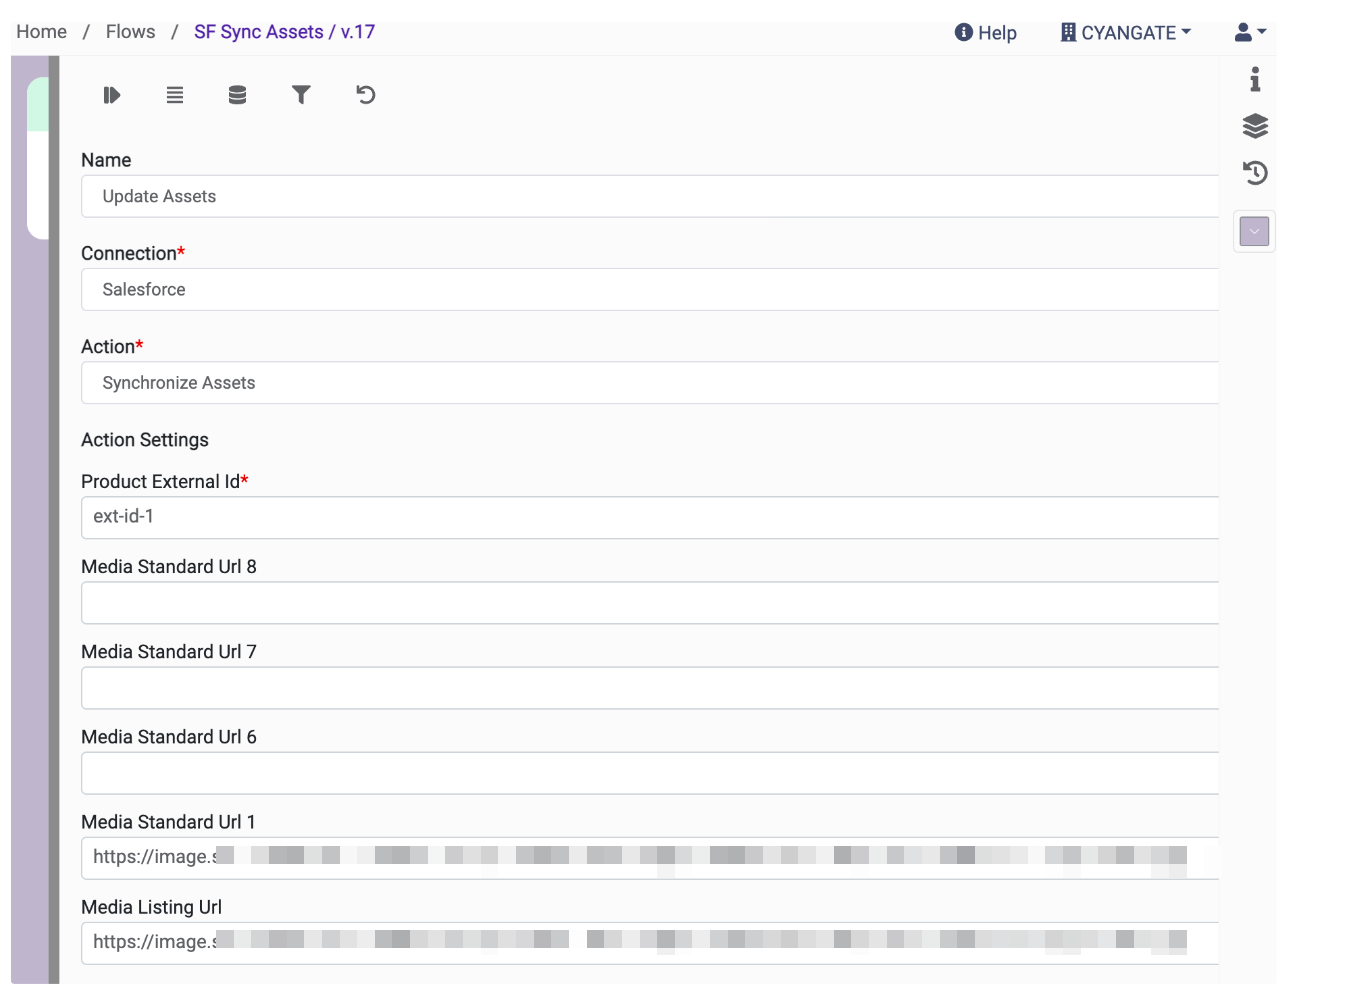Expand the purple chevron button in sidebar
This screenshot has width=1351, height=999.
click(1254, 231)
